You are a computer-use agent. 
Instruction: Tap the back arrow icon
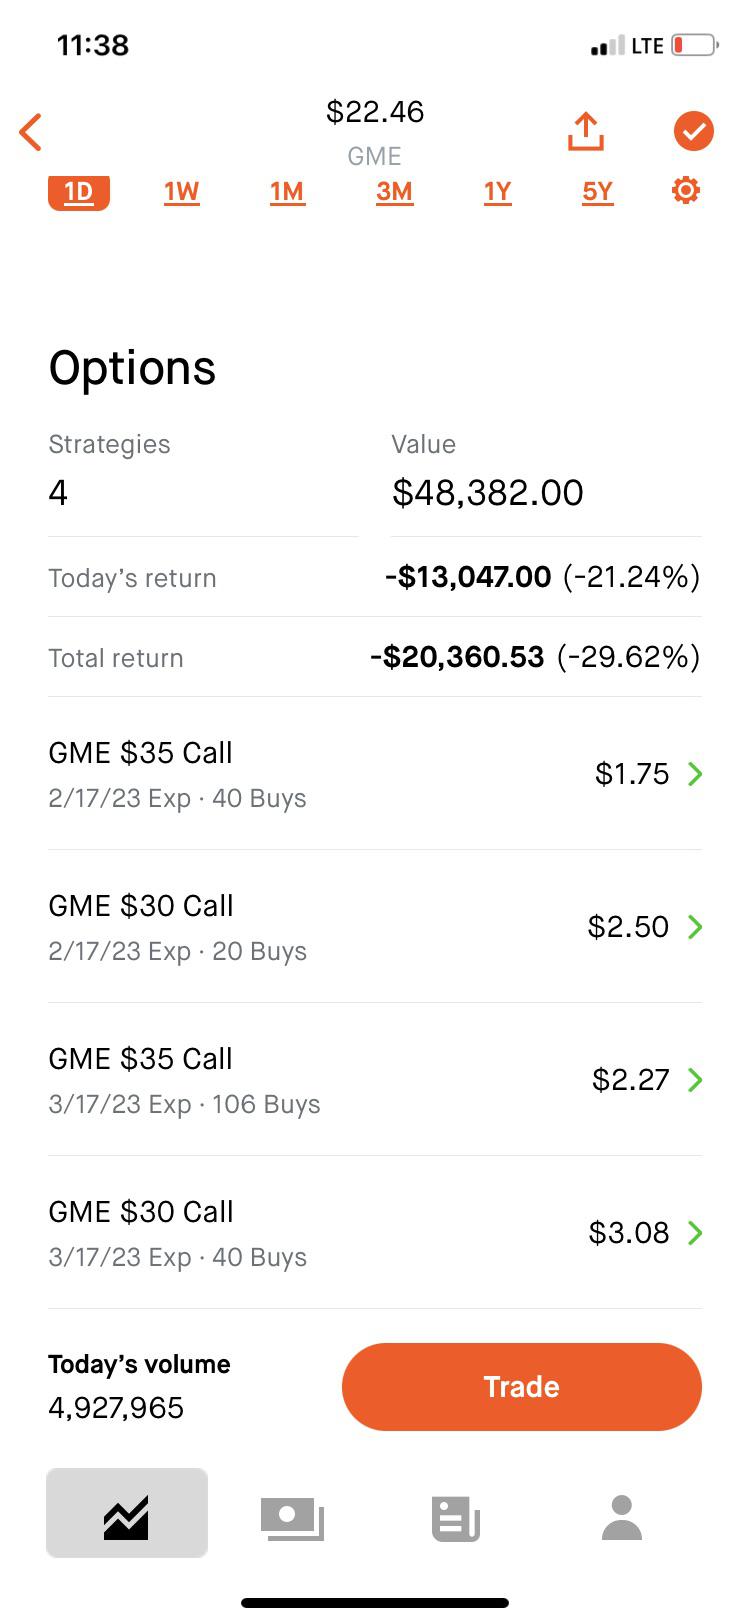point(31,132)
